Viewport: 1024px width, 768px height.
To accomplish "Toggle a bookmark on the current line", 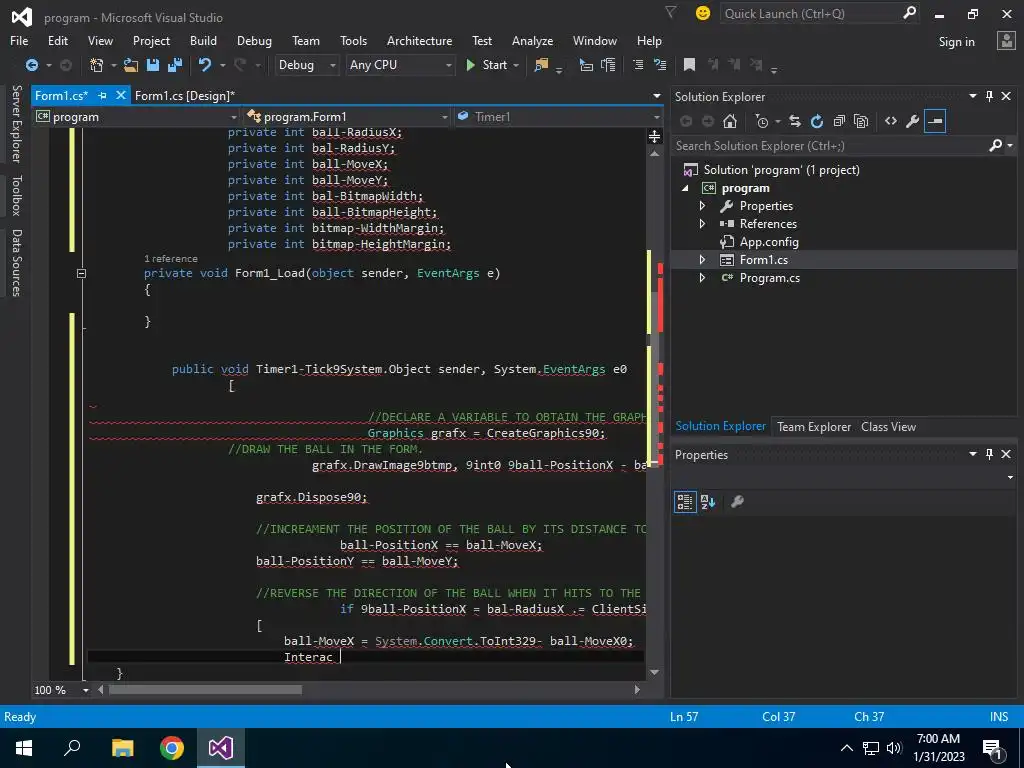I will point(689,65).
